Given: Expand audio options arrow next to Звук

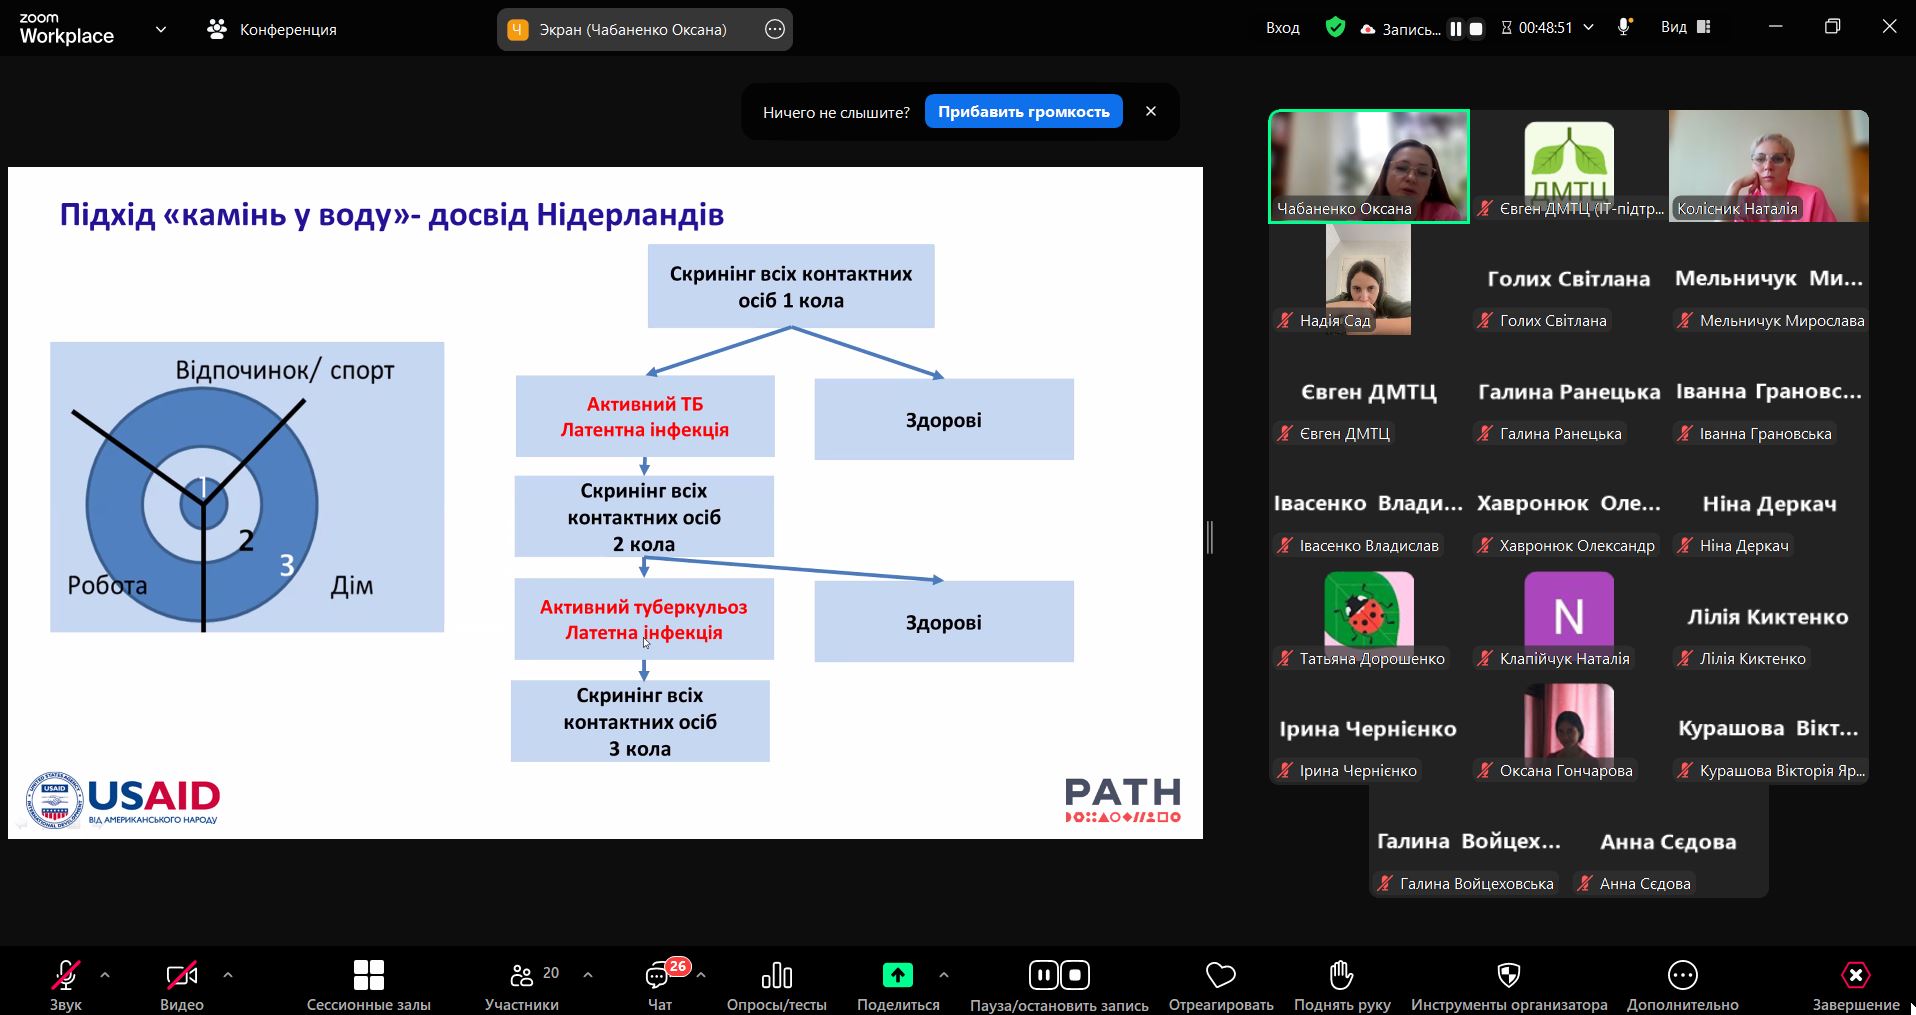Looking at the screenshot, I should coord(105,974).
